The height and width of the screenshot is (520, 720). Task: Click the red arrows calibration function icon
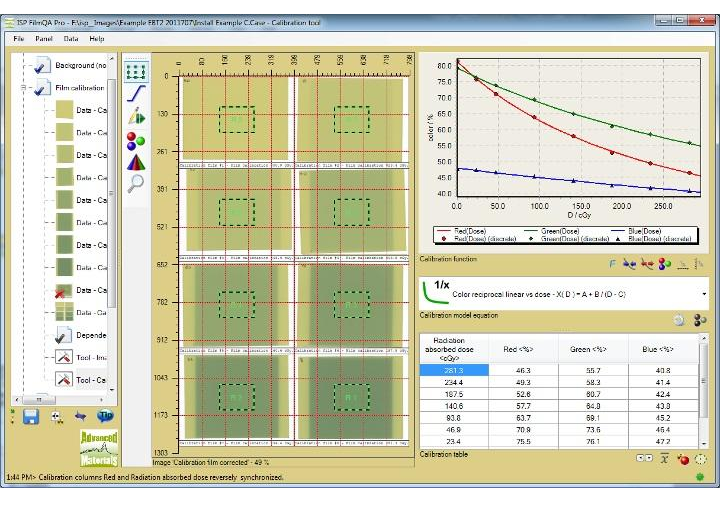(x=647, y=264)
